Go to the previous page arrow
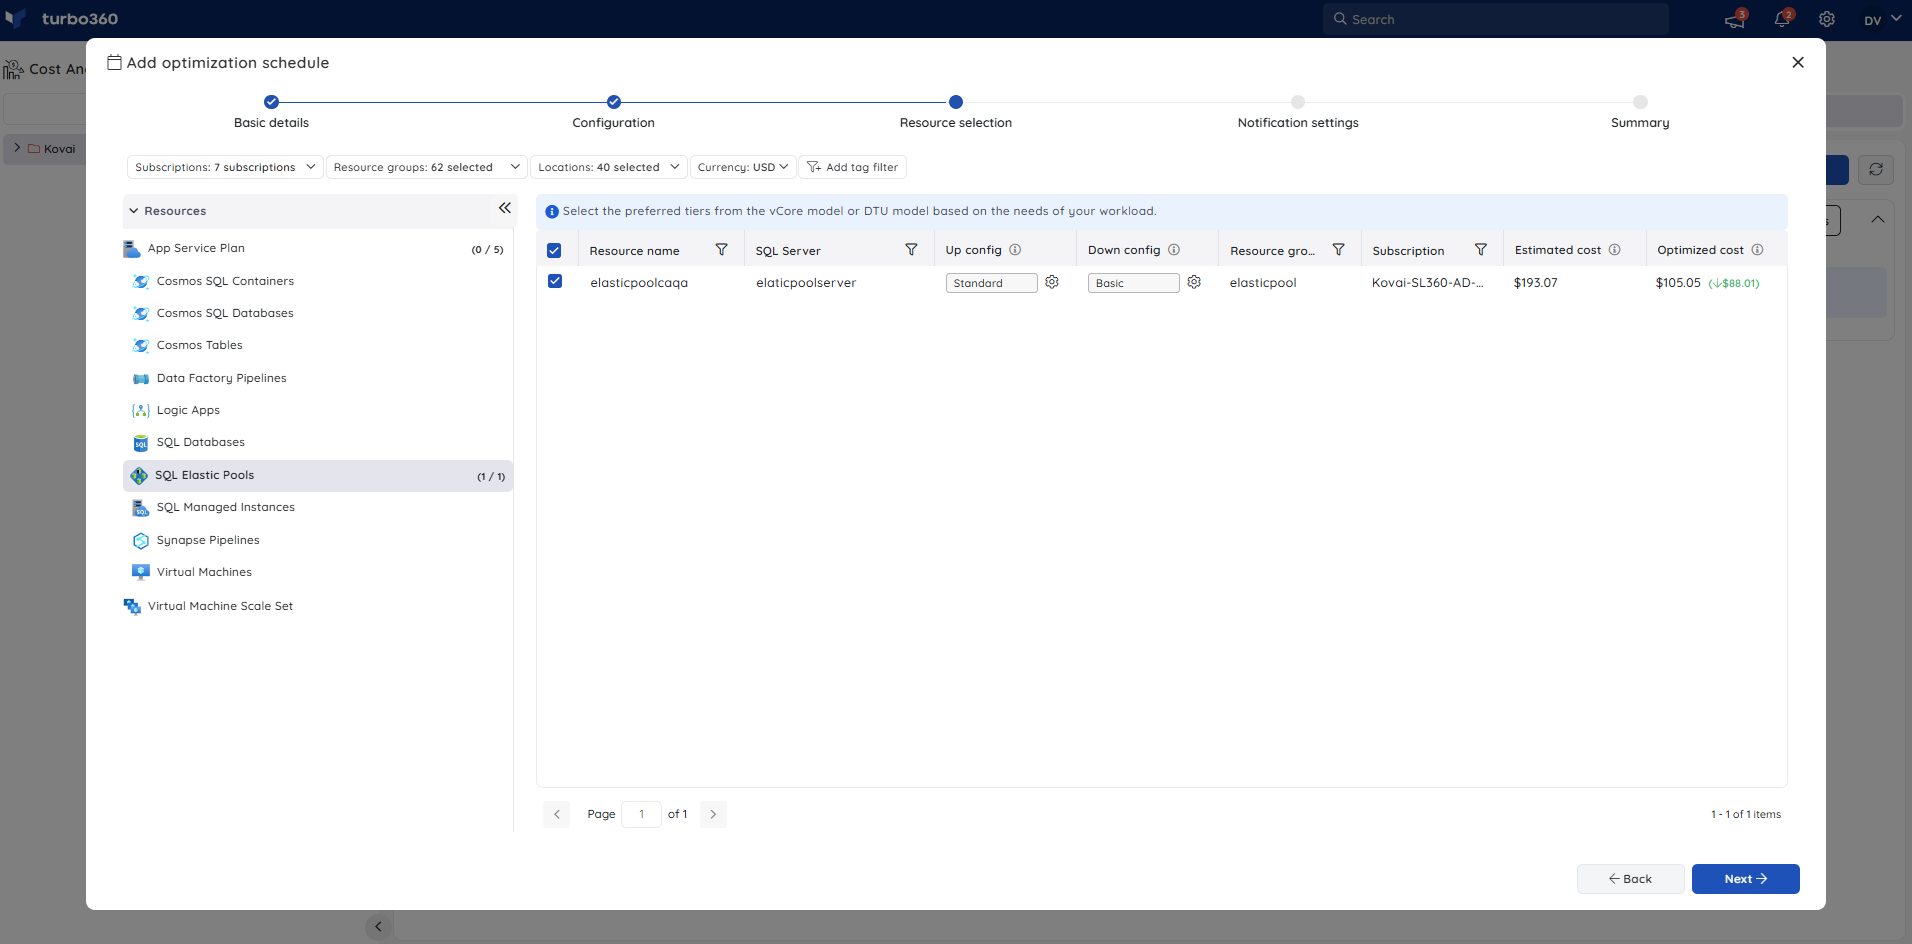This screenshot has height=944, width=1912. (557, 814)
